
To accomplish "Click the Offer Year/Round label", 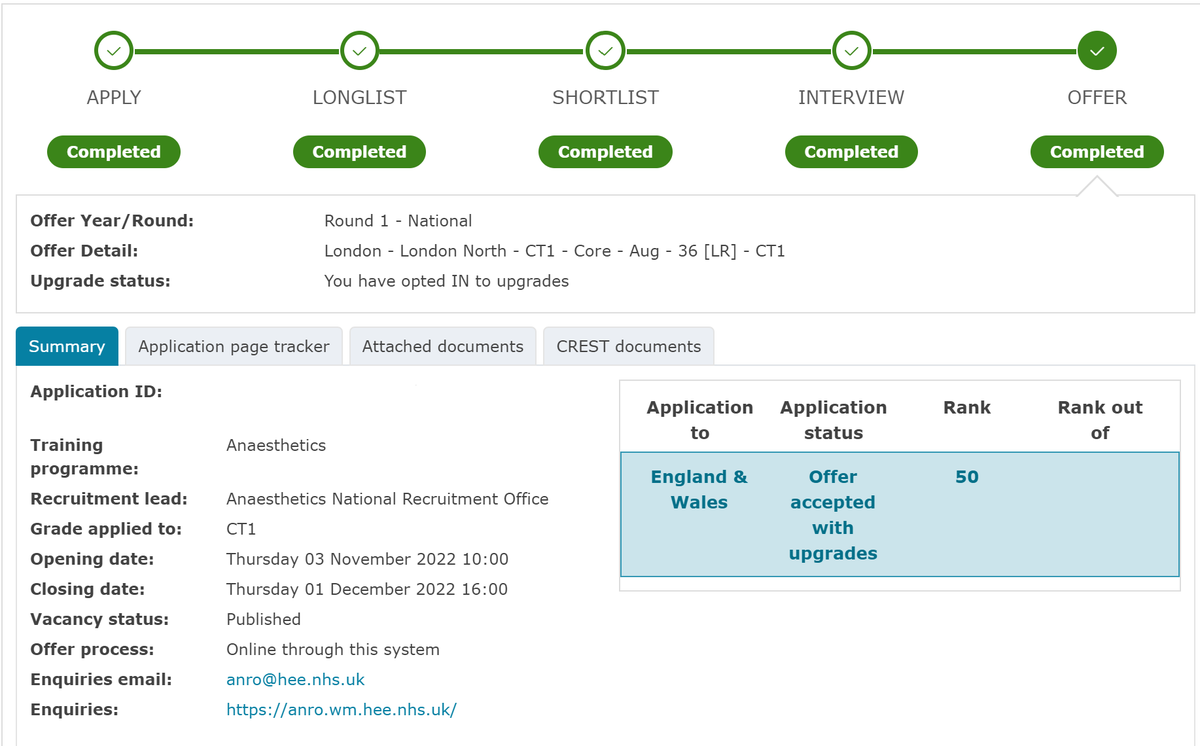I will pyautogui.click(x=112, y=221).
